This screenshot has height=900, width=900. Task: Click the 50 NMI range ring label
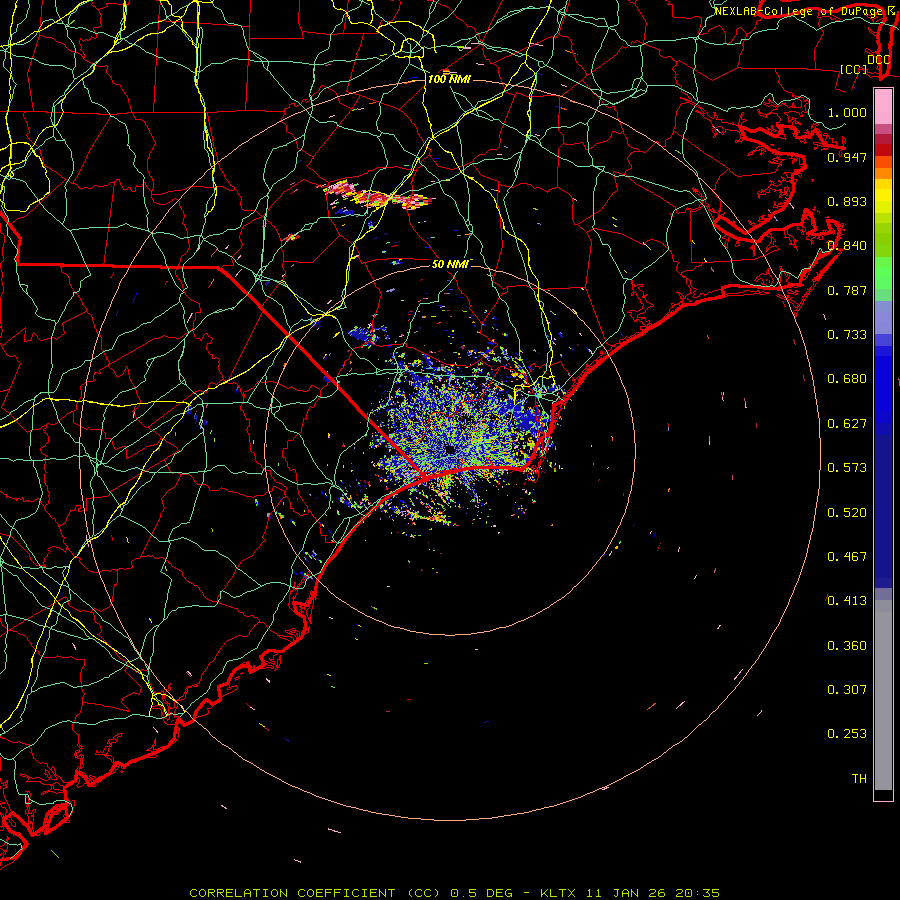tap(450, 263)
